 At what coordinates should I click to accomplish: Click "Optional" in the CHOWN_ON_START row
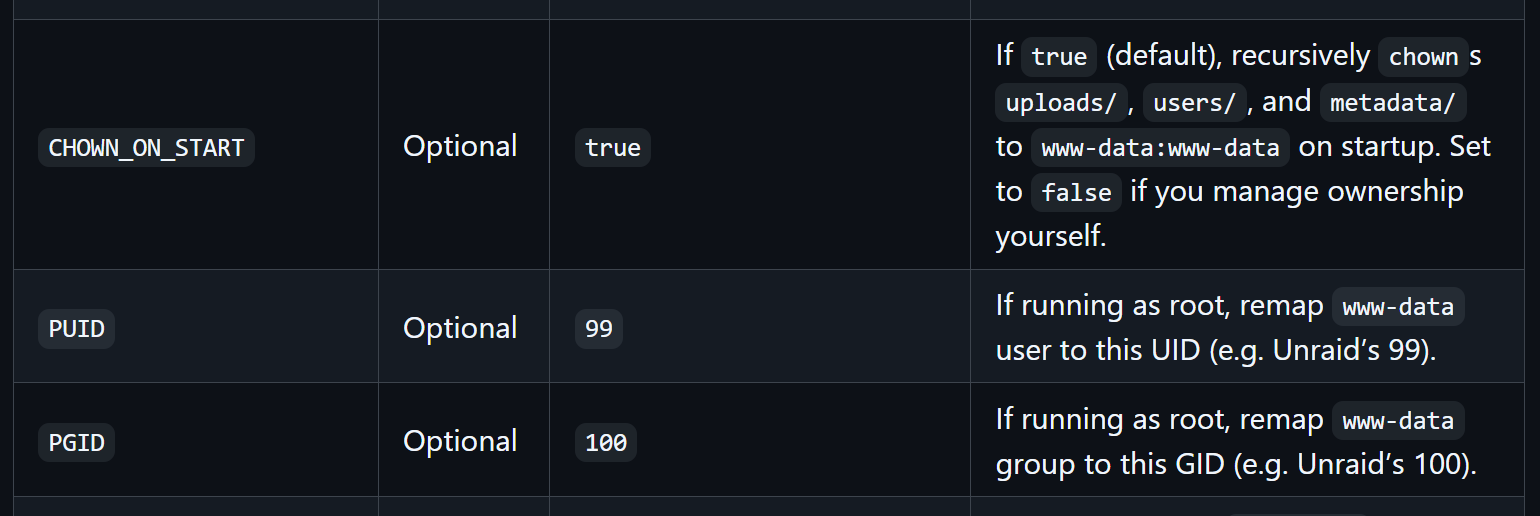(460, 147)
